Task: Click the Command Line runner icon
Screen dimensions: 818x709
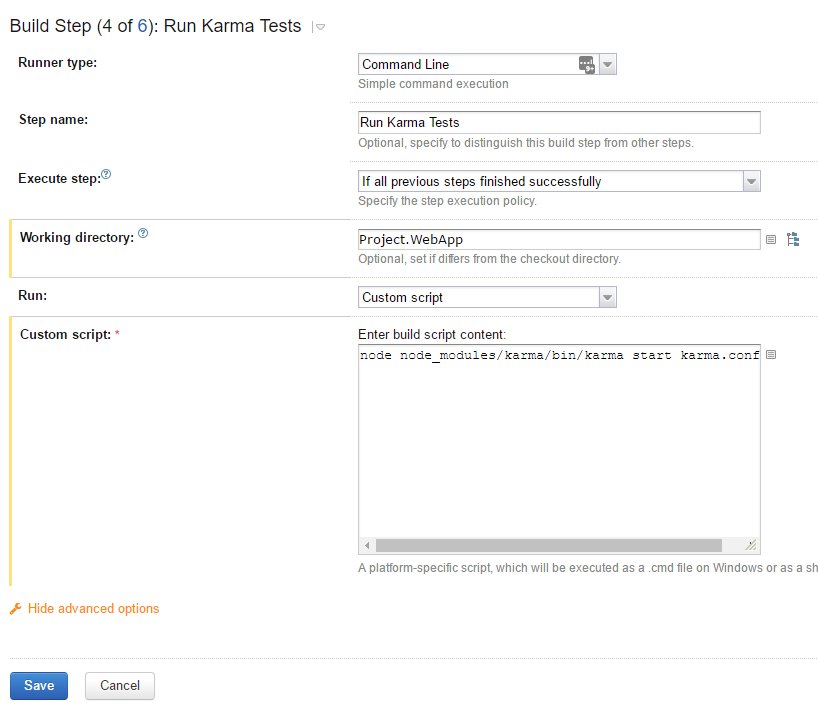Action: click(587, 64)
